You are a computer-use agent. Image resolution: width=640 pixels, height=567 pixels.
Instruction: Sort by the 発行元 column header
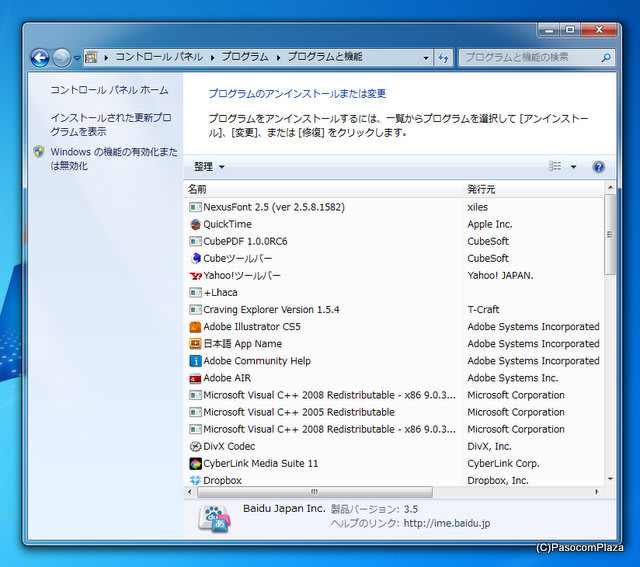point(533,189)
